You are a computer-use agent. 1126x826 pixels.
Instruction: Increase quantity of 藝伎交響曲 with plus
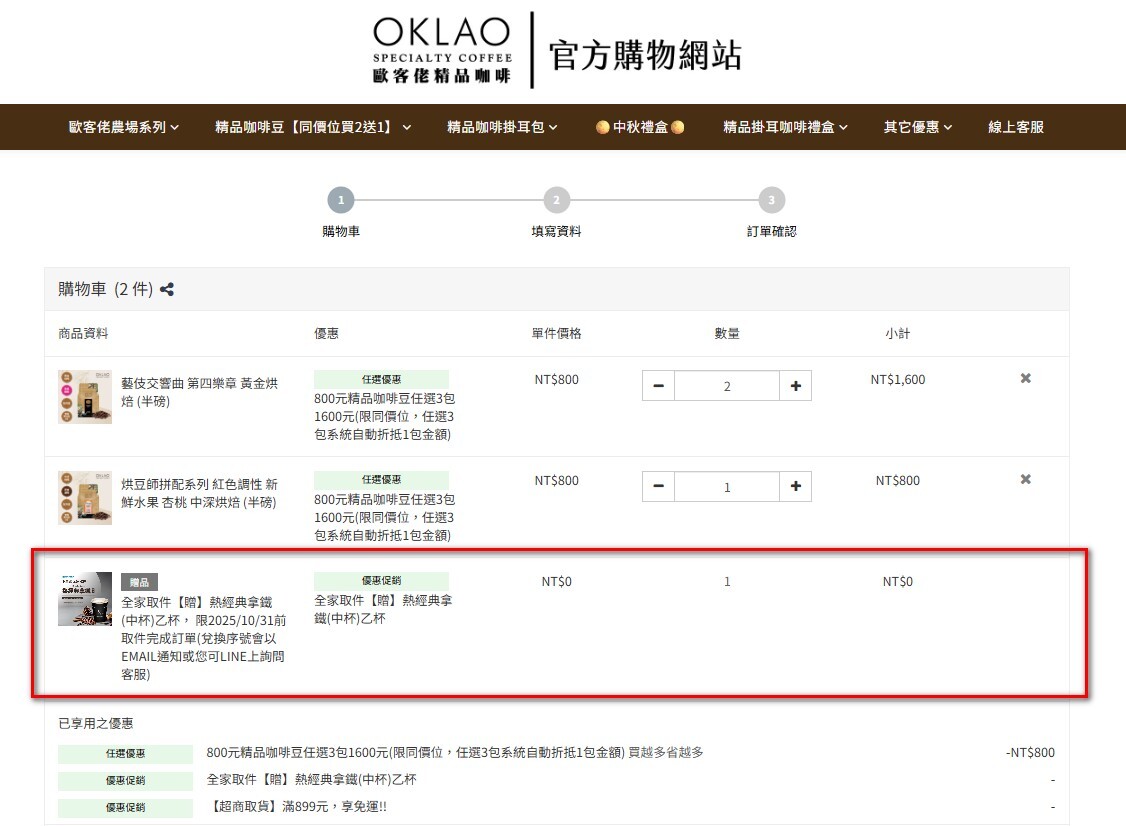point(796,386)
